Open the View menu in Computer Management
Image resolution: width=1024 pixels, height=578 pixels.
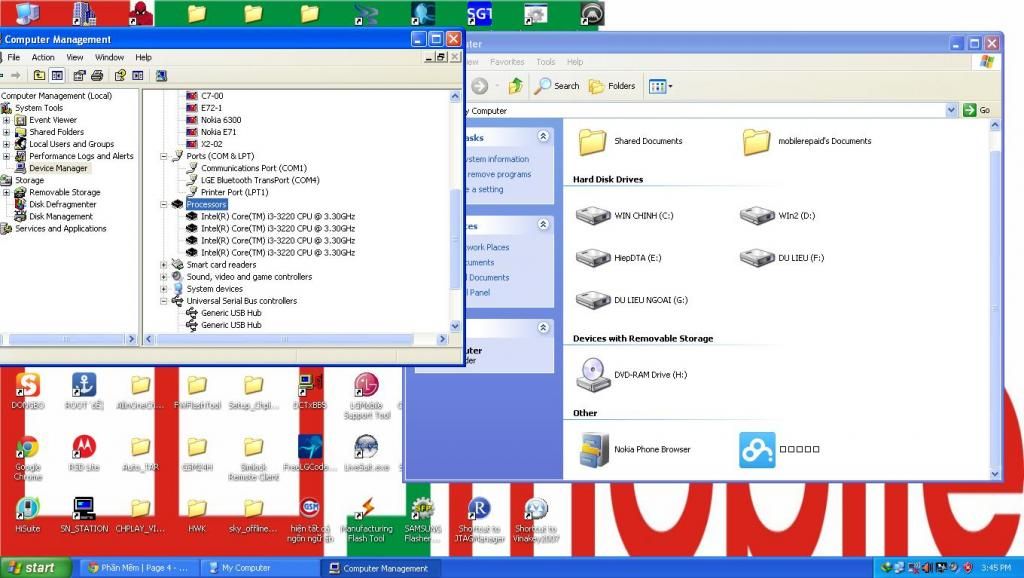pos(74,57)
